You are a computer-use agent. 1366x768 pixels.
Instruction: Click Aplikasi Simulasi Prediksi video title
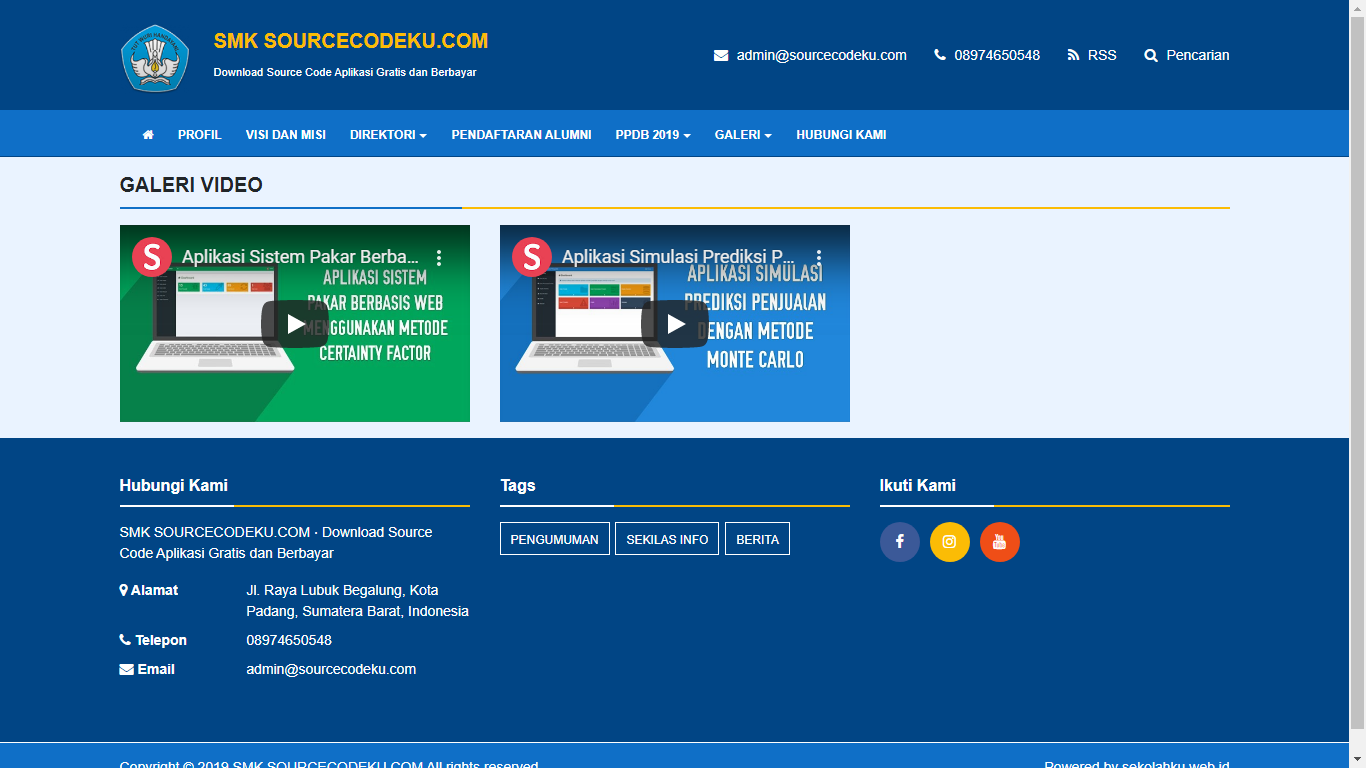(679, 257)
